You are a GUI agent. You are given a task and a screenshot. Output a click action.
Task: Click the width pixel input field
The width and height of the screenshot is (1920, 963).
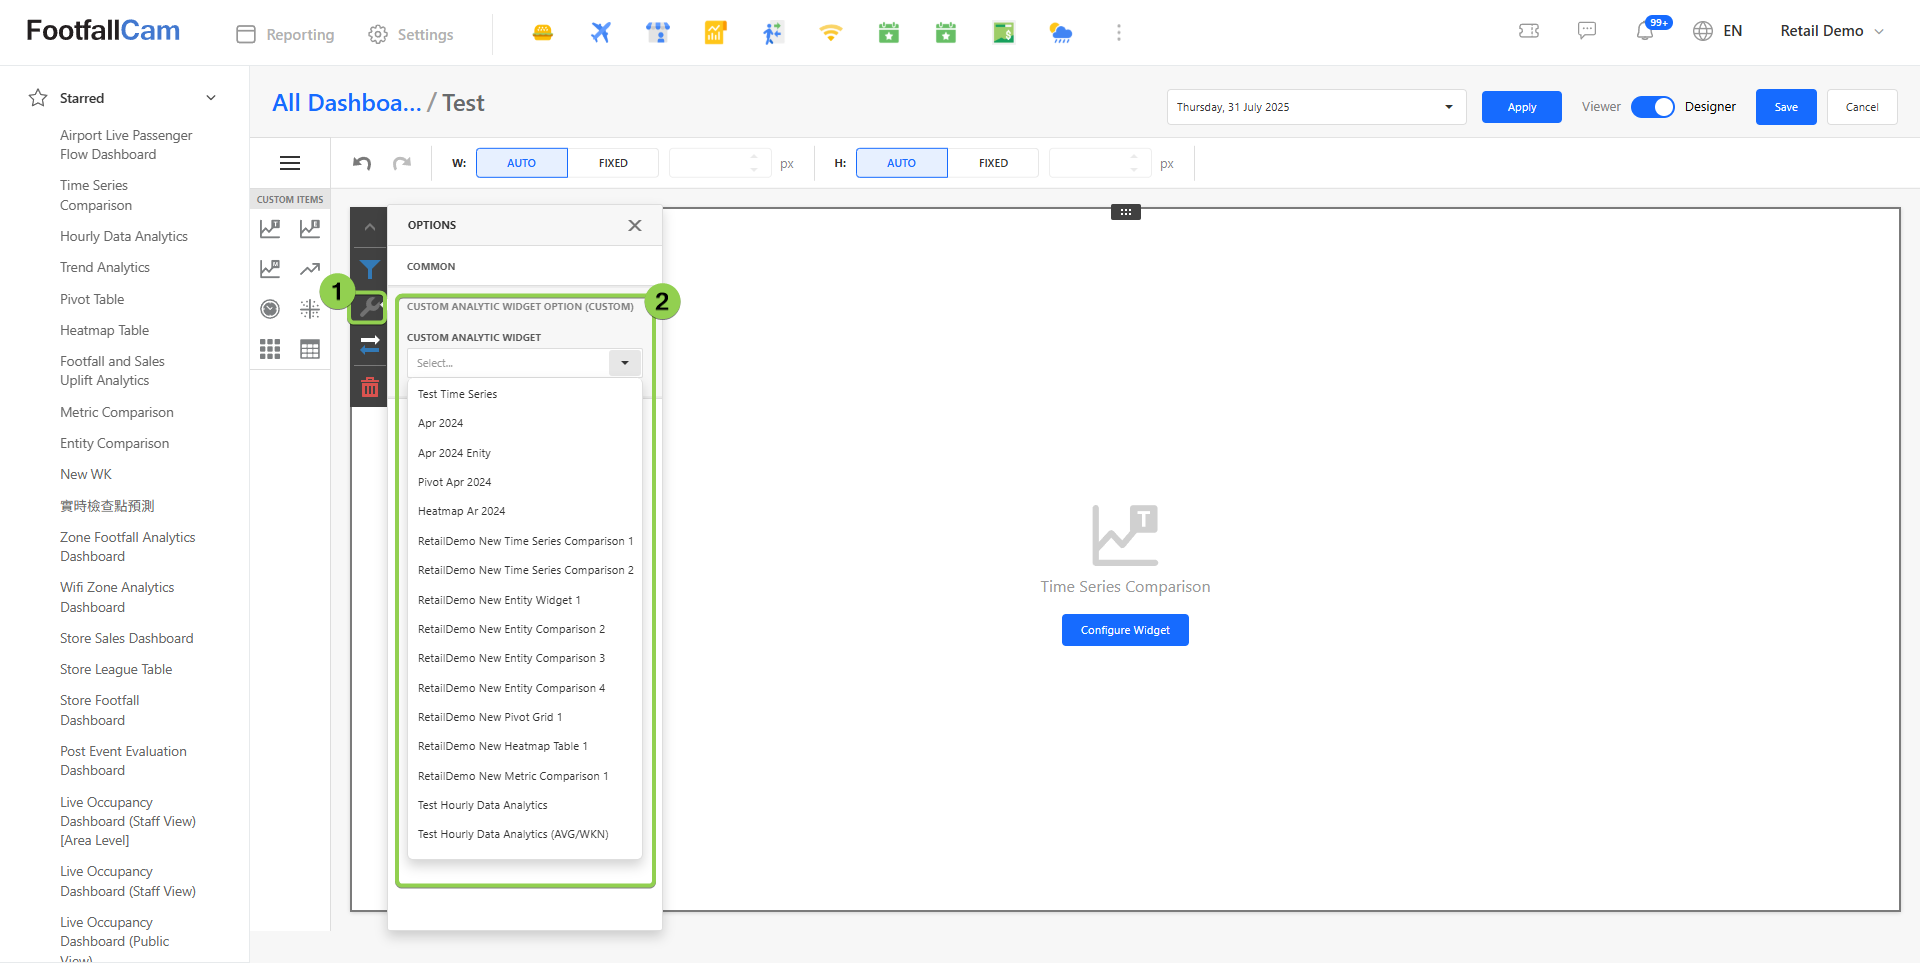(710, 163)
